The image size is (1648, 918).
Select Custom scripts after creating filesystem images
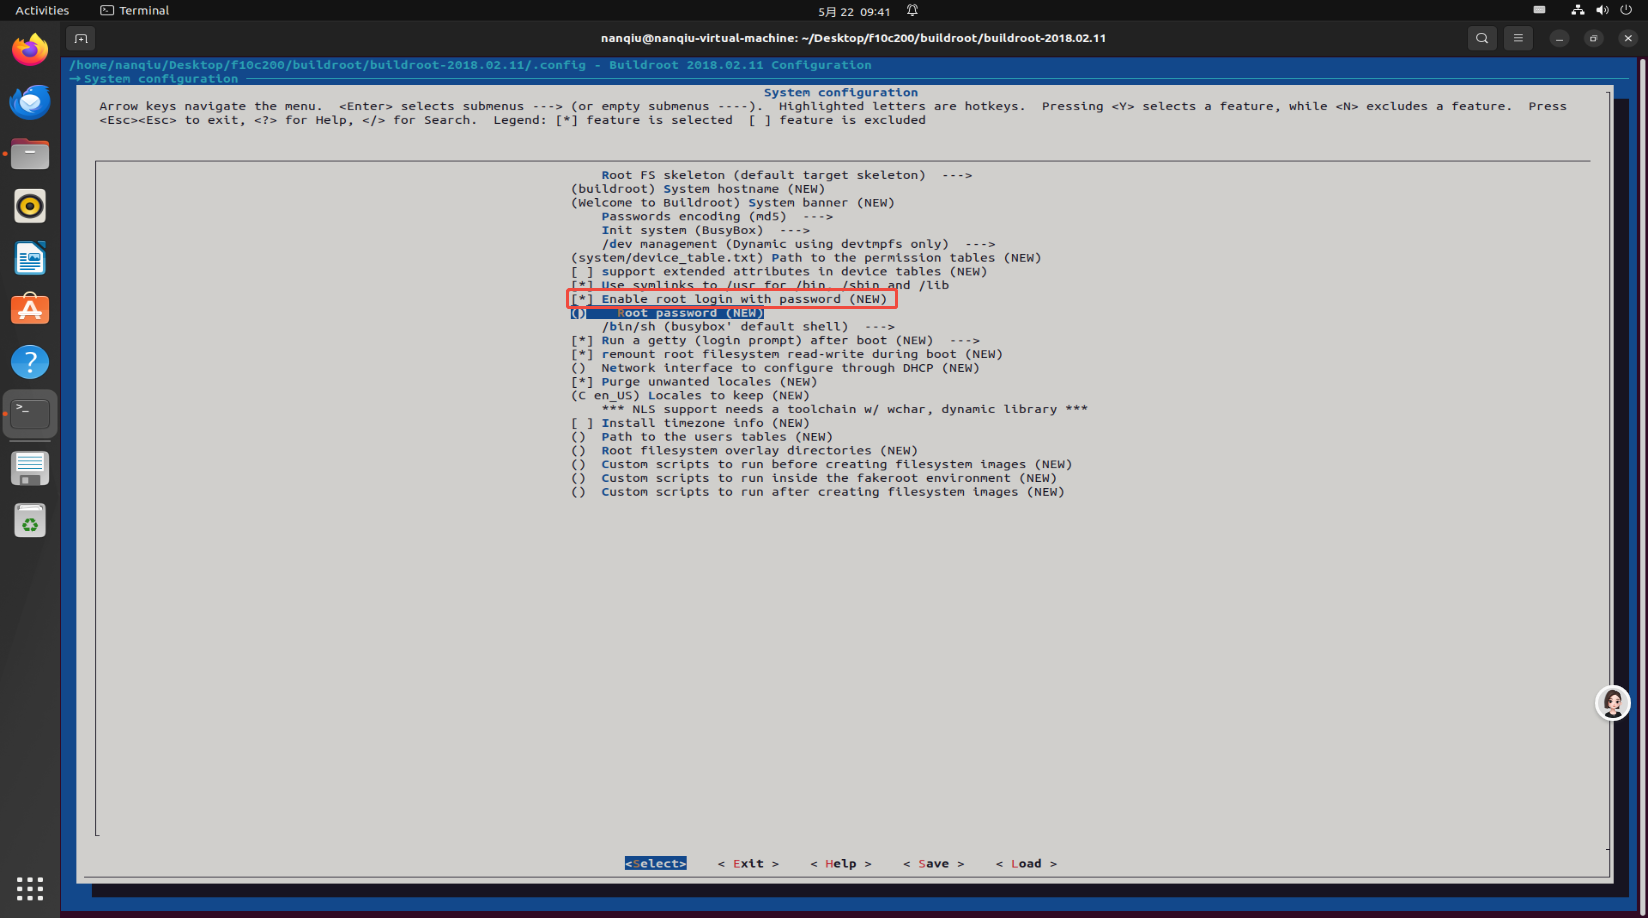[818, 492]
